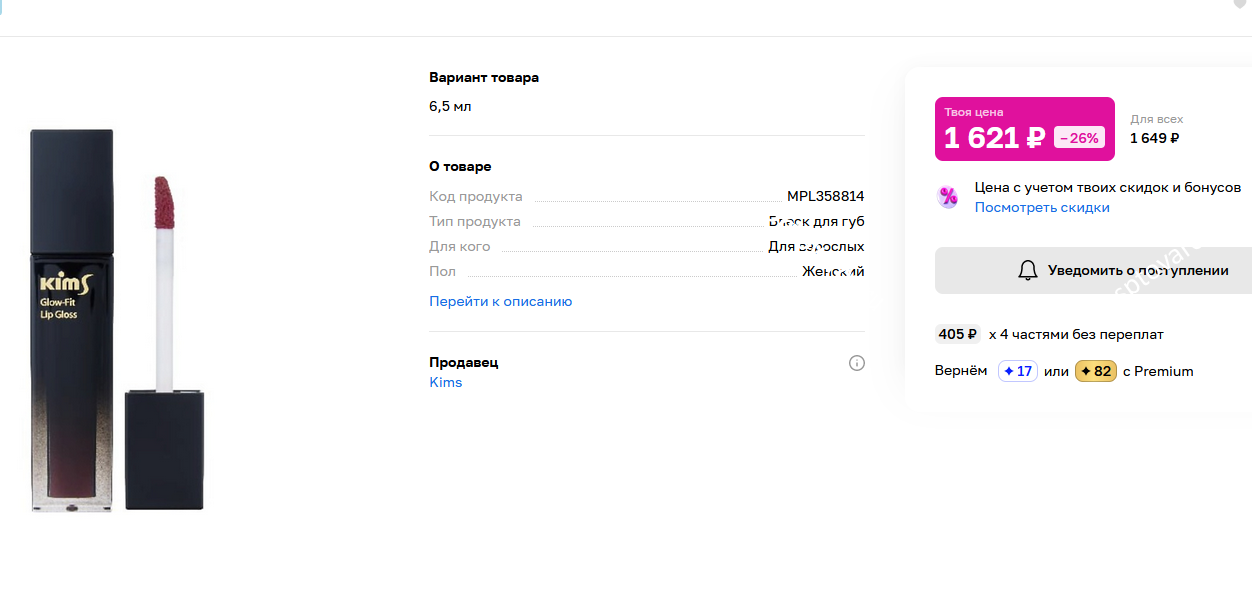Open the Kims seller link
Screen dimensions: 1252x596
(x=446, y=382)
